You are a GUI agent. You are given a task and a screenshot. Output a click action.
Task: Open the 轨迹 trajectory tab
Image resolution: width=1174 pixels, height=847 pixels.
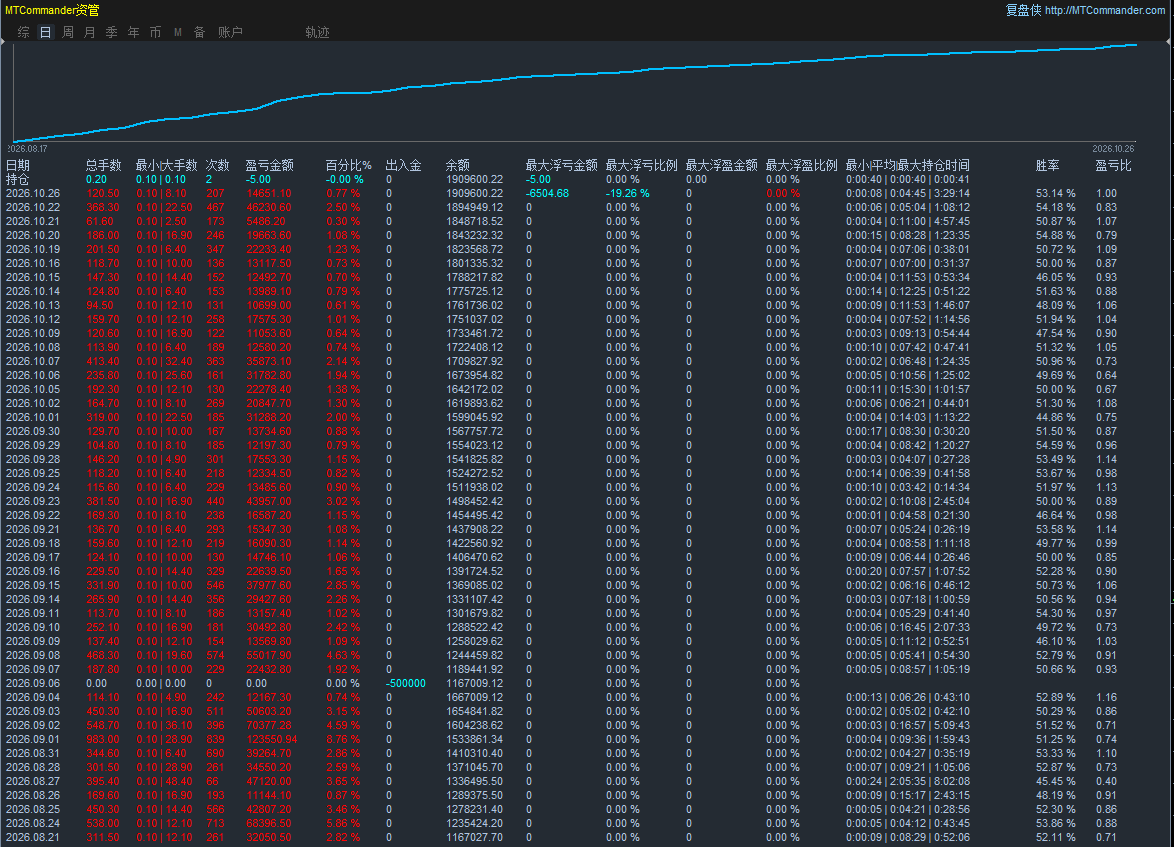click(317, 32)
